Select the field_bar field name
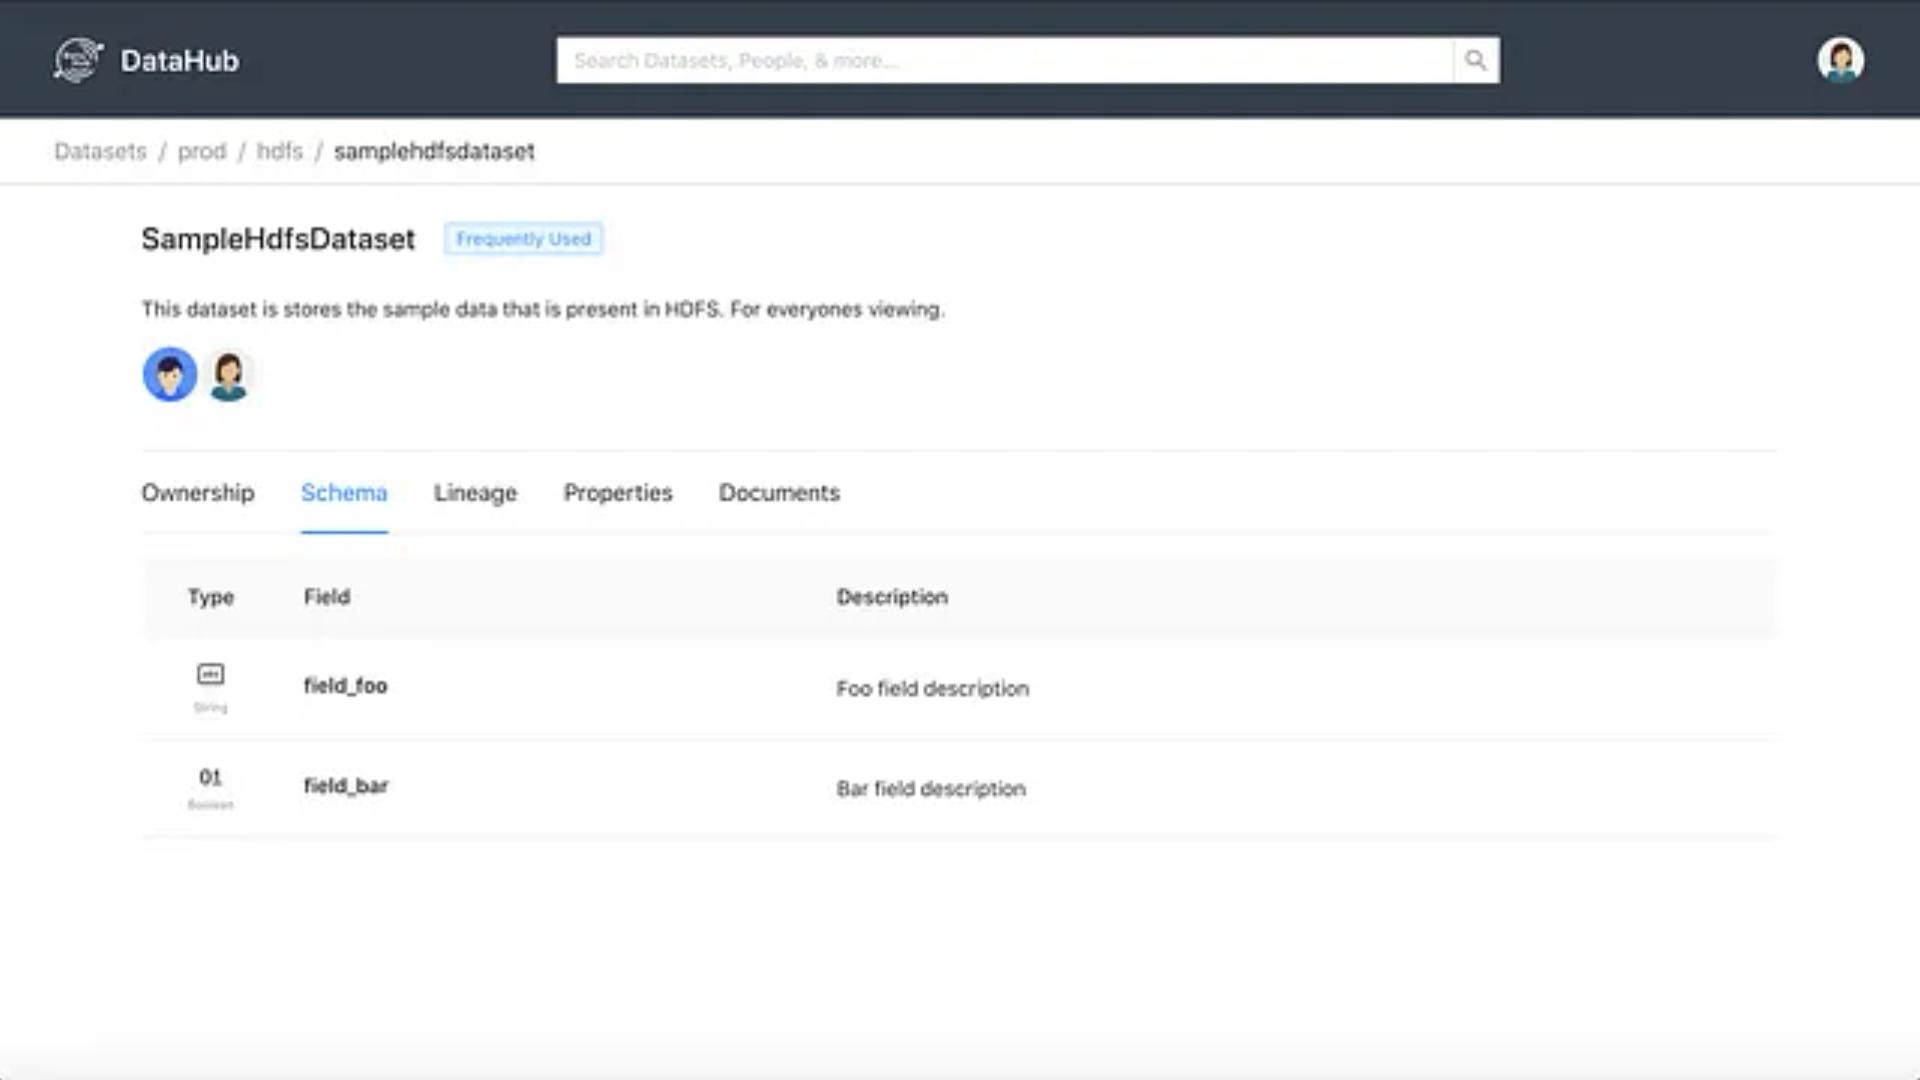Screen dimensions: 1920x1080 coord(346,786)
